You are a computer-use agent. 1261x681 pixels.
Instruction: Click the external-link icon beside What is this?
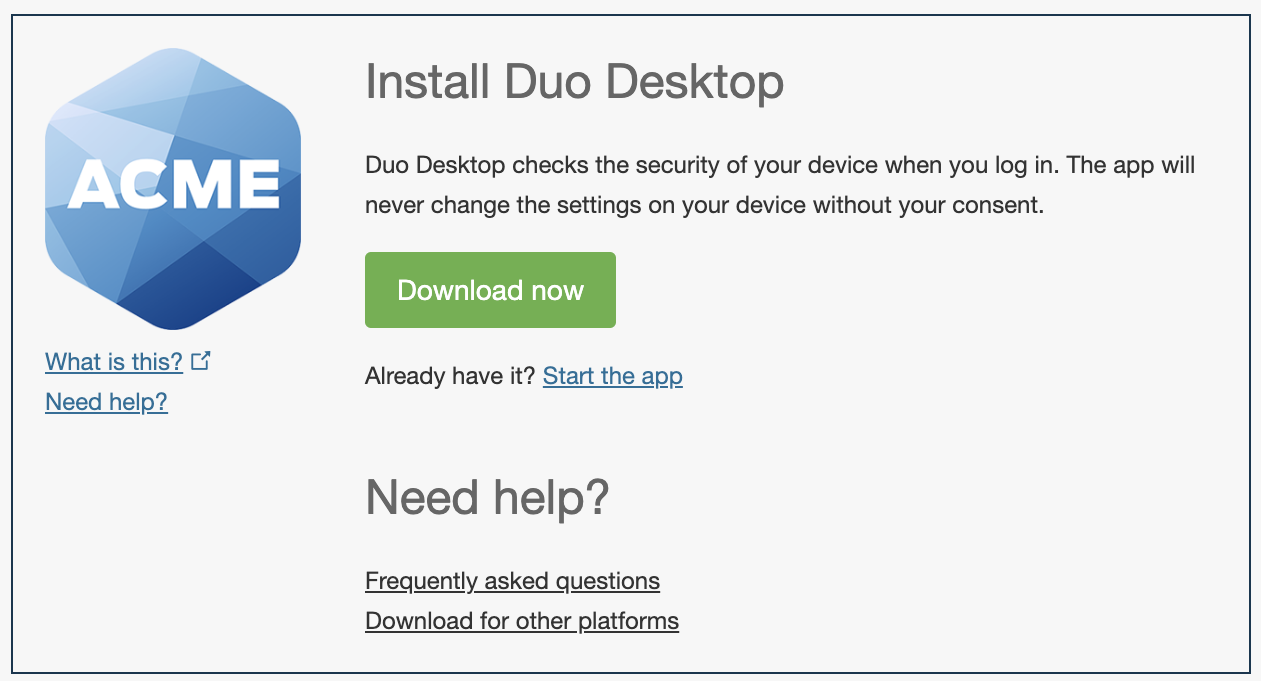click(200, 360)
